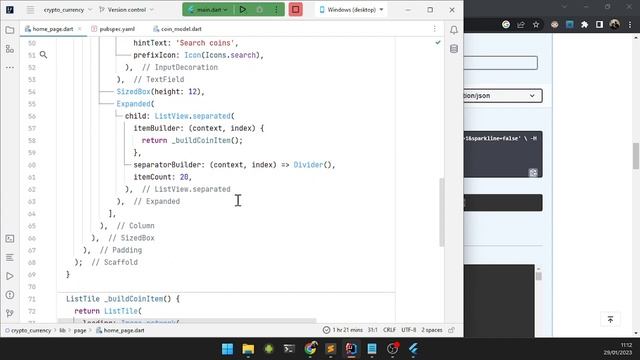The width and height of the screenshot is (640, 360).
Task: Stop the running app with the red square
Action: click(296, 9)
